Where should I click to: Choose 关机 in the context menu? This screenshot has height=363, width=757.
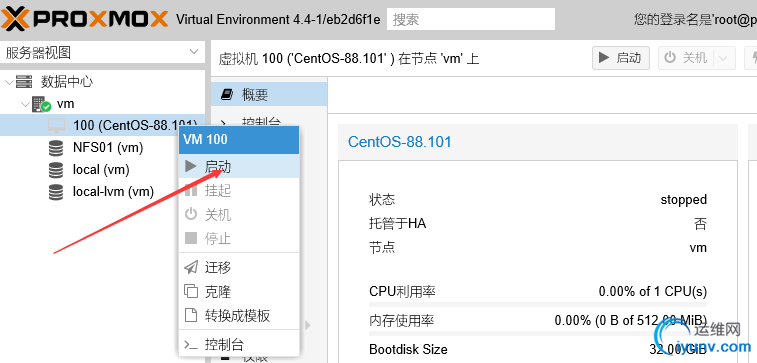(239, 214)
